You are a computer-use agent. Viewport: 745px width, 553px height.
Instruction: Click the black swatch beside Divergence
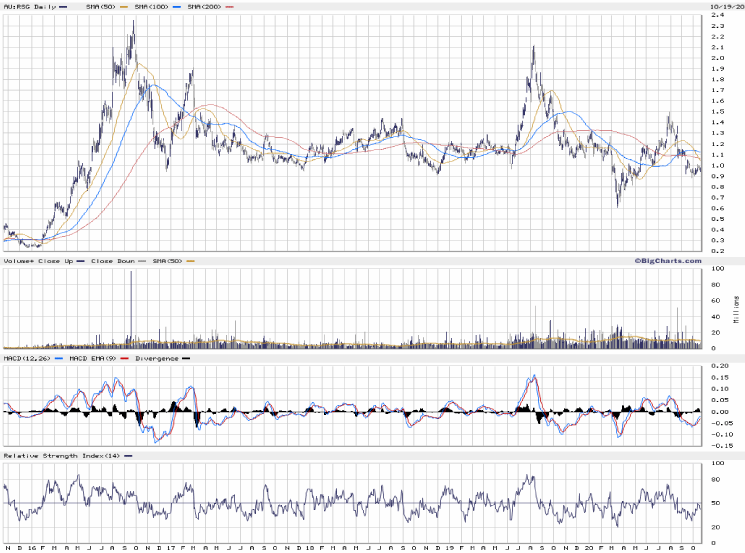(x=186, y=359)
